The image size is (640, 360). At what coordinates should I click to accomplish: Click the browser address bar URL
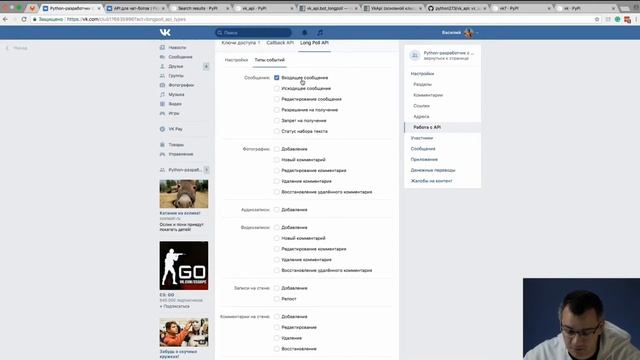126,19
